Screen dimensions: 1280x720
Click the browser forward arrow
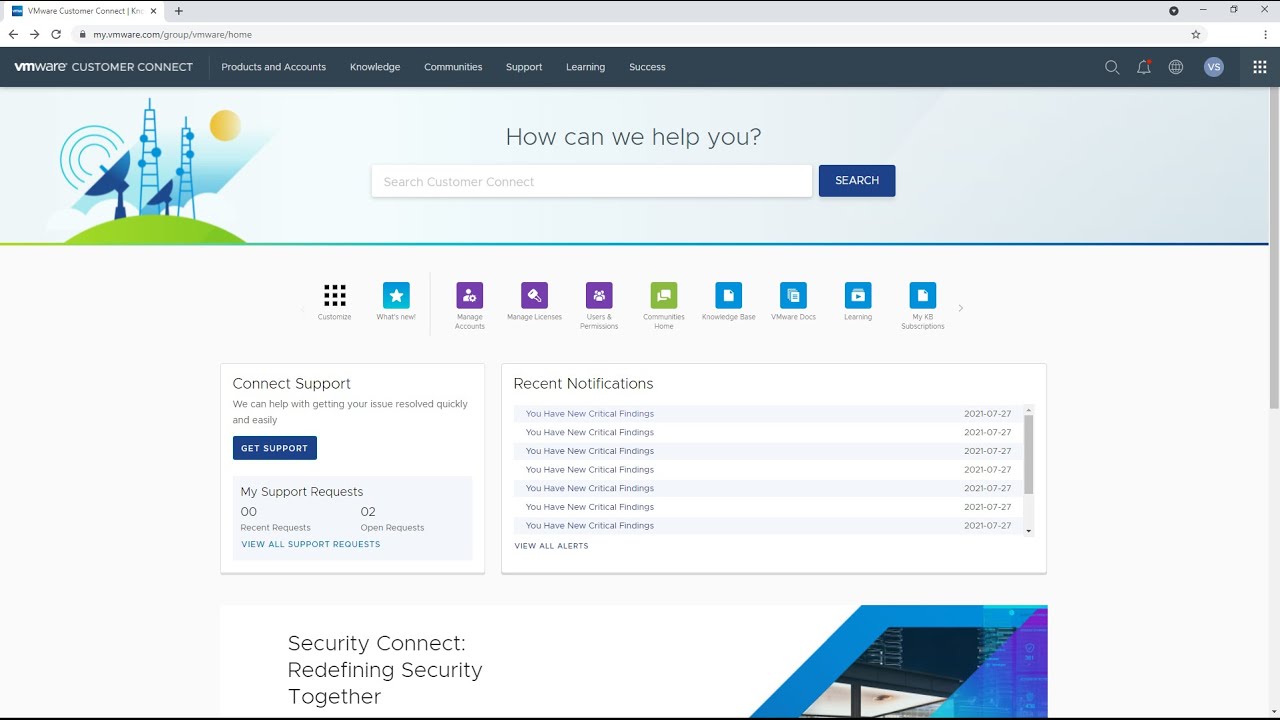tap(35, 34)
